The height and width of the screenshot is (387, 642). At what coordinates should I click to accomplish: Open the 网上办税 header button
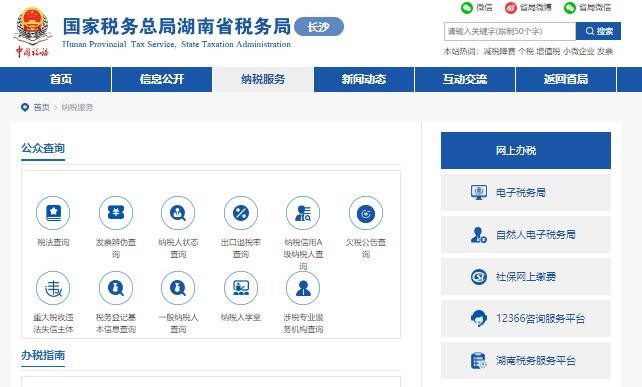point(526,150)
